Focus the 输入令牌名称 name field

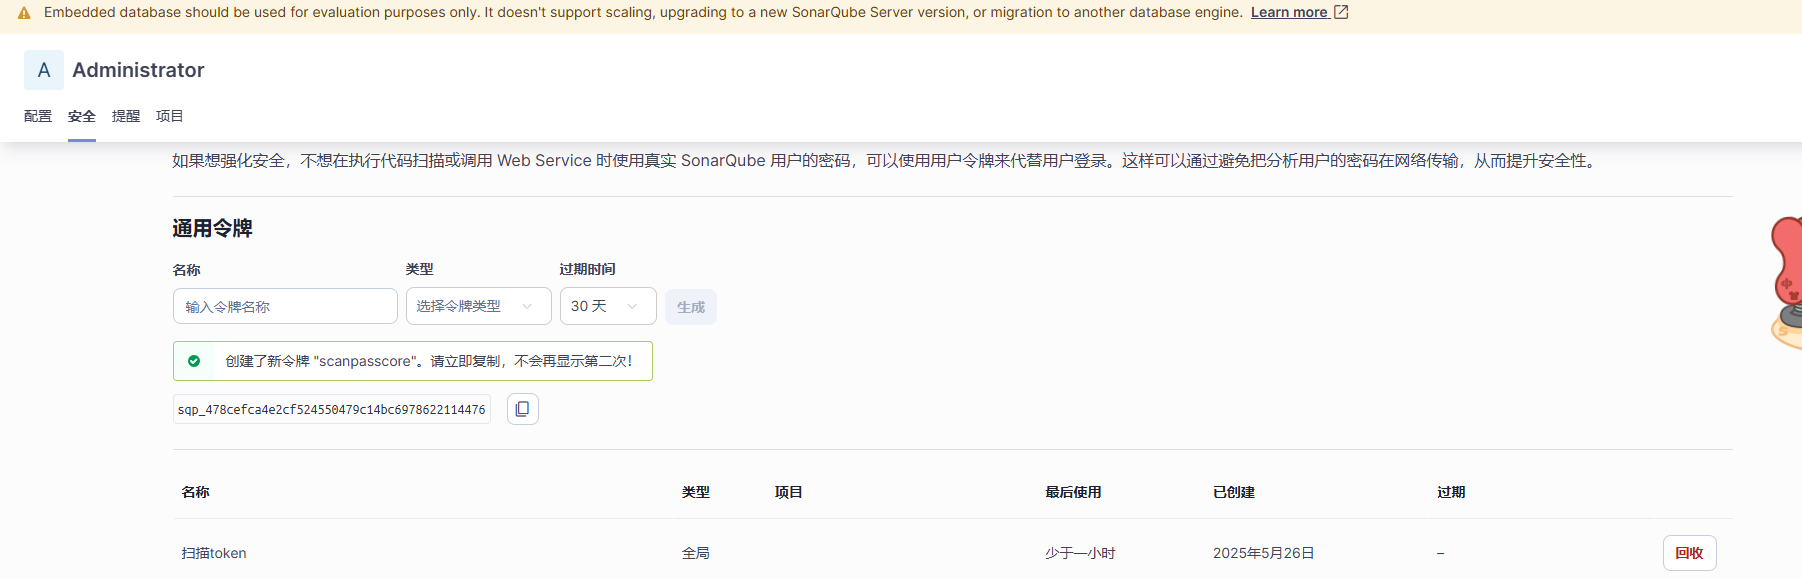(x=285, y=306)
